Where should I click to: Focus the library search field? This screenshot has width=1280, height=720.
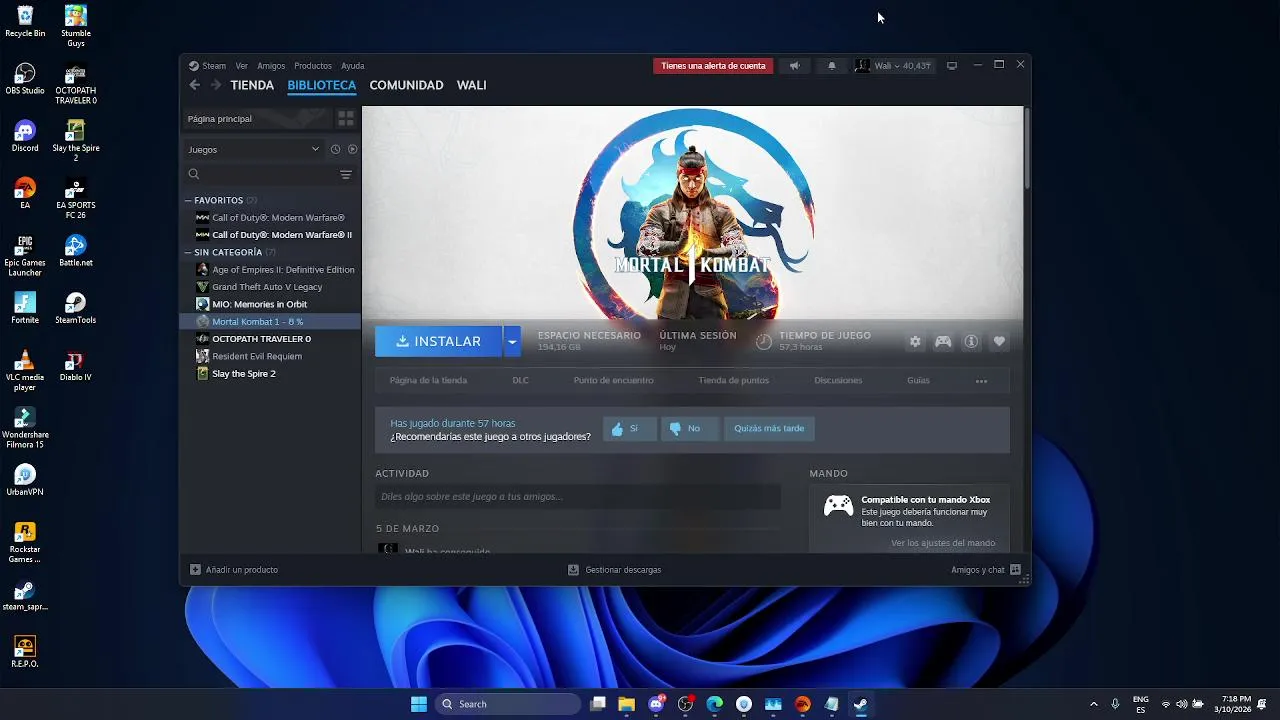tap(262, 174)
